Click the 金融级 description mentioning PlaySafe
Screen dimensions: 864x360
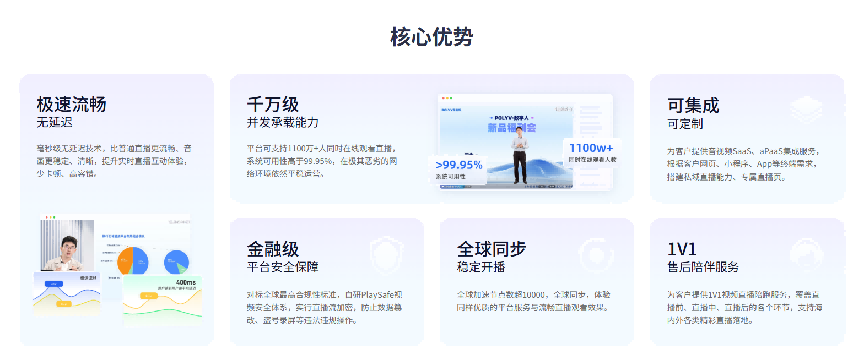click(x=325, y=307)
